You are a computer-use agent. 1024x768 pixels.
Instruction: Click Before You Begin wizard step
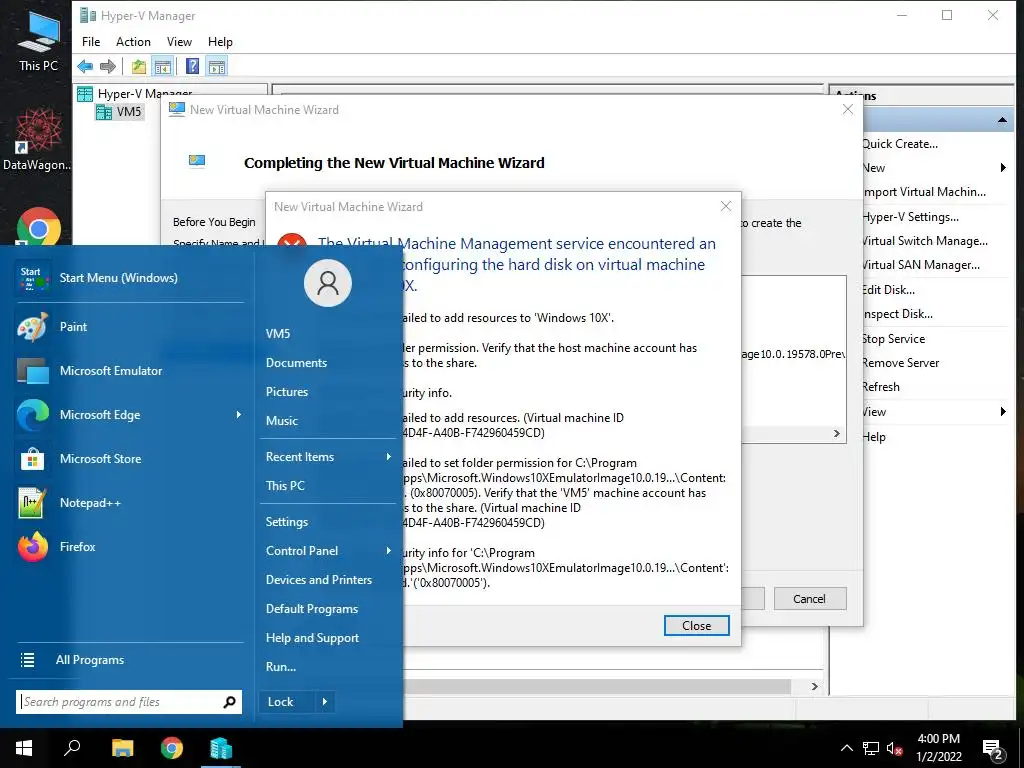coord(214,222)
